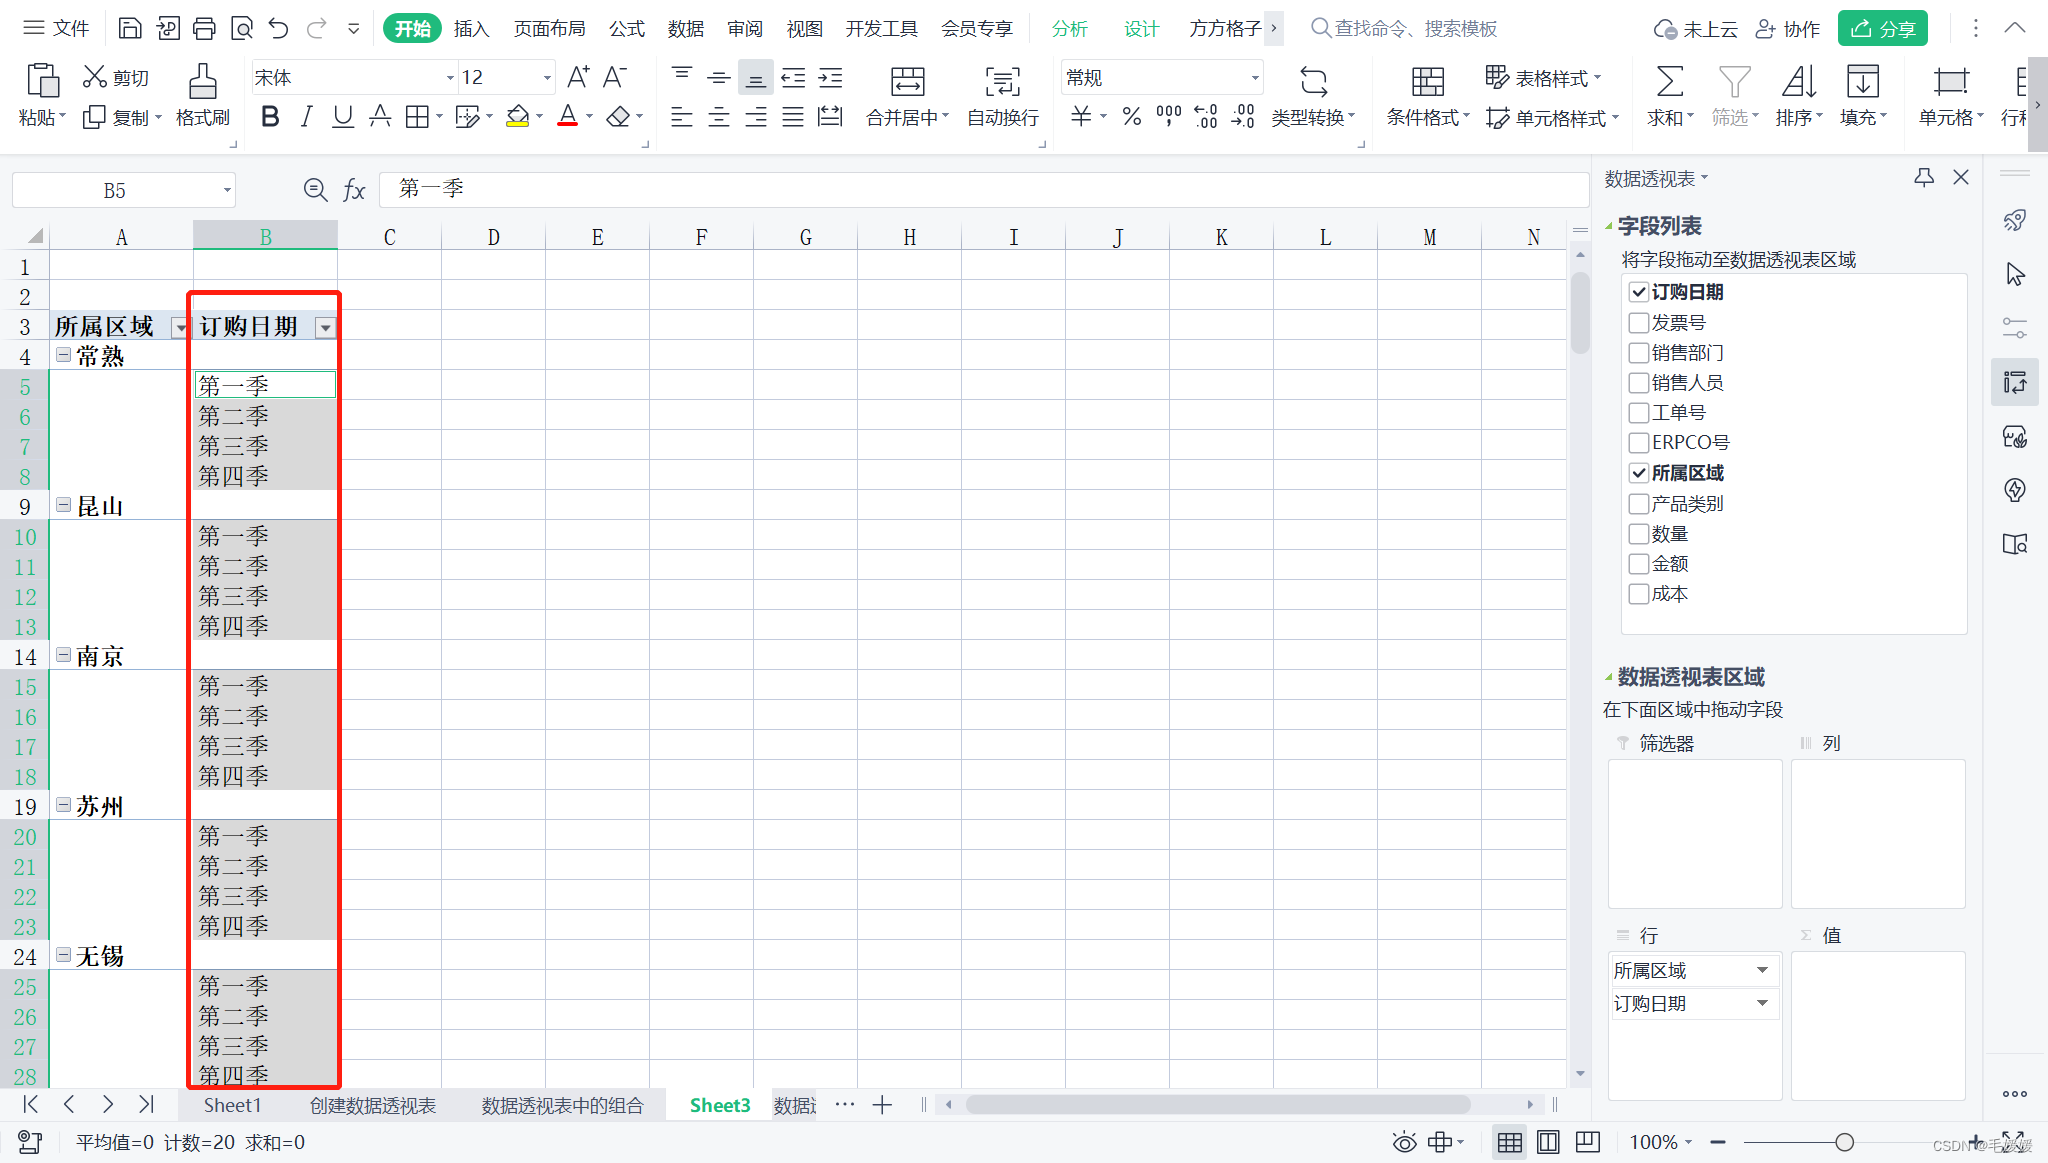This screenshot has height=1163, width=2048.
Task: Pin the PivotTable pane with the pushpin icon
Action: tap(1924, 178)
